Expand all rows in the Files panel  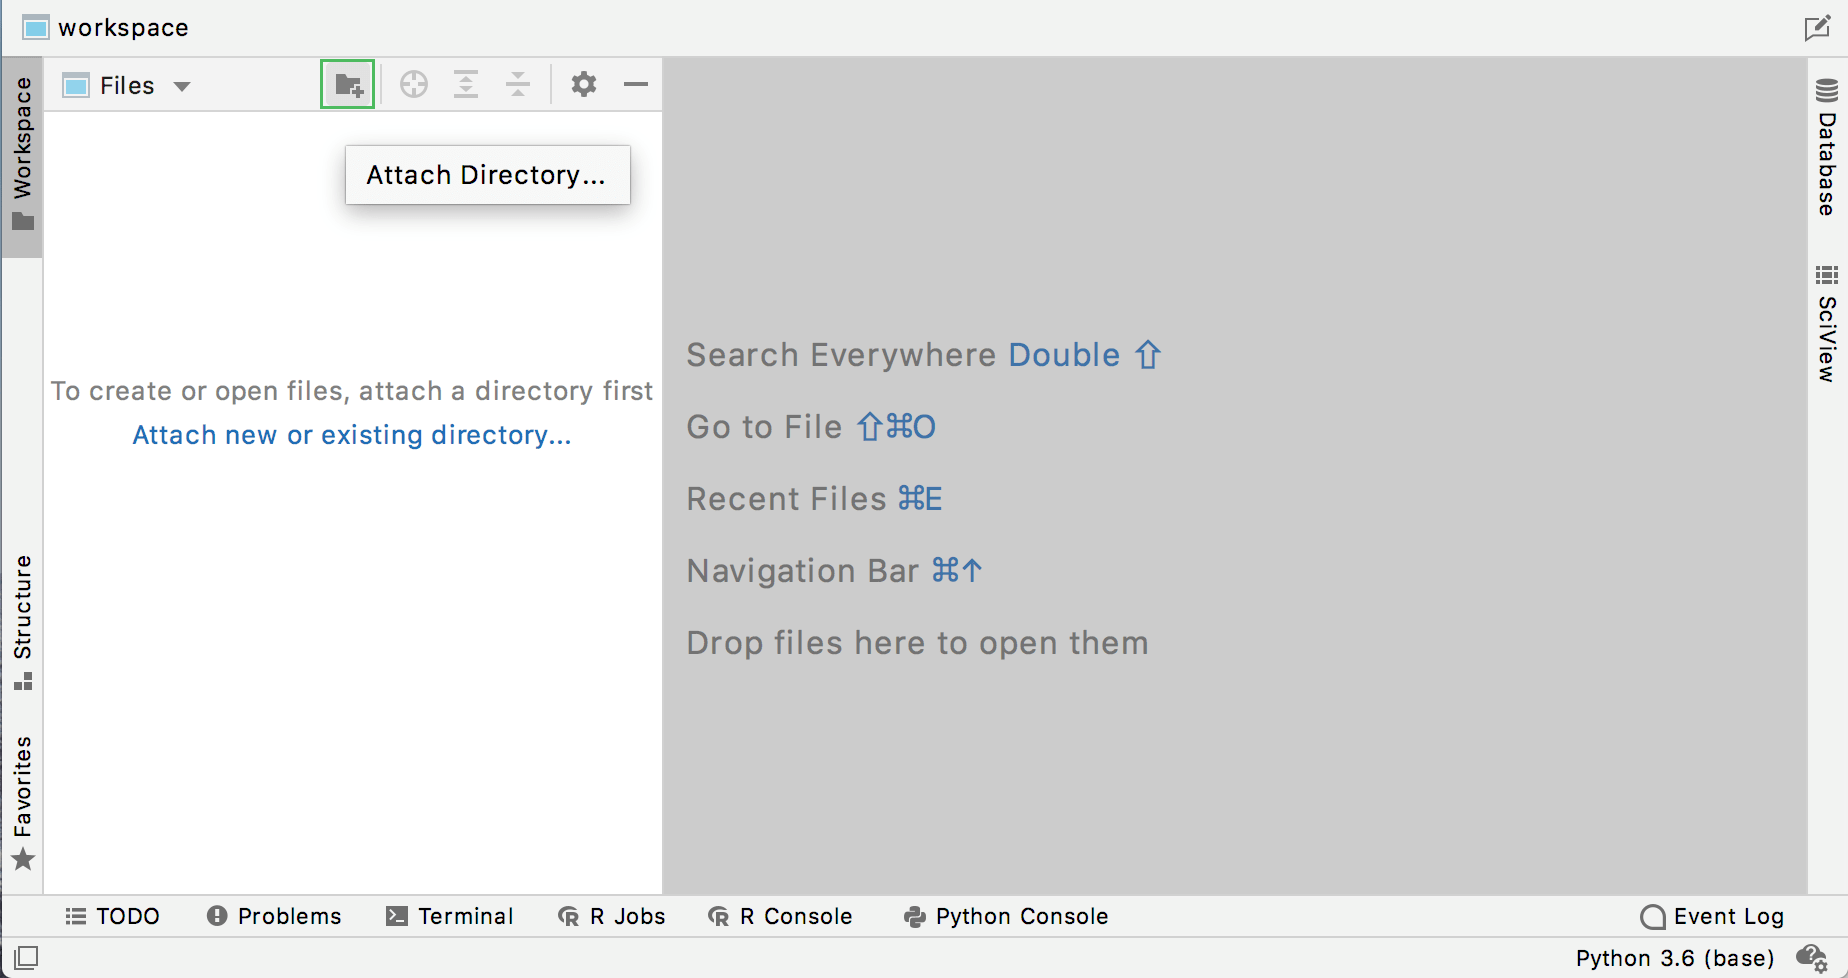[x=466, y=84]
